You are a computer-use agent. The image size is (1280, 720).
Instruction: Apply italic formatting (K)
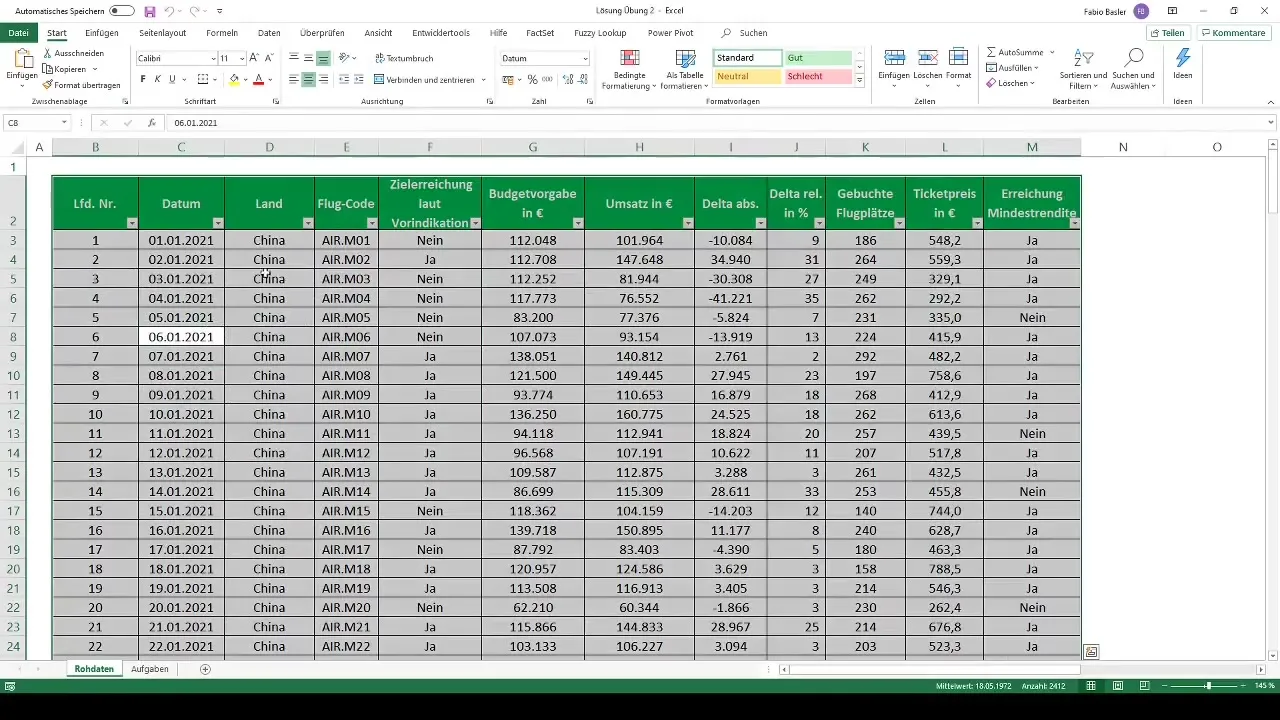(157, 79)
